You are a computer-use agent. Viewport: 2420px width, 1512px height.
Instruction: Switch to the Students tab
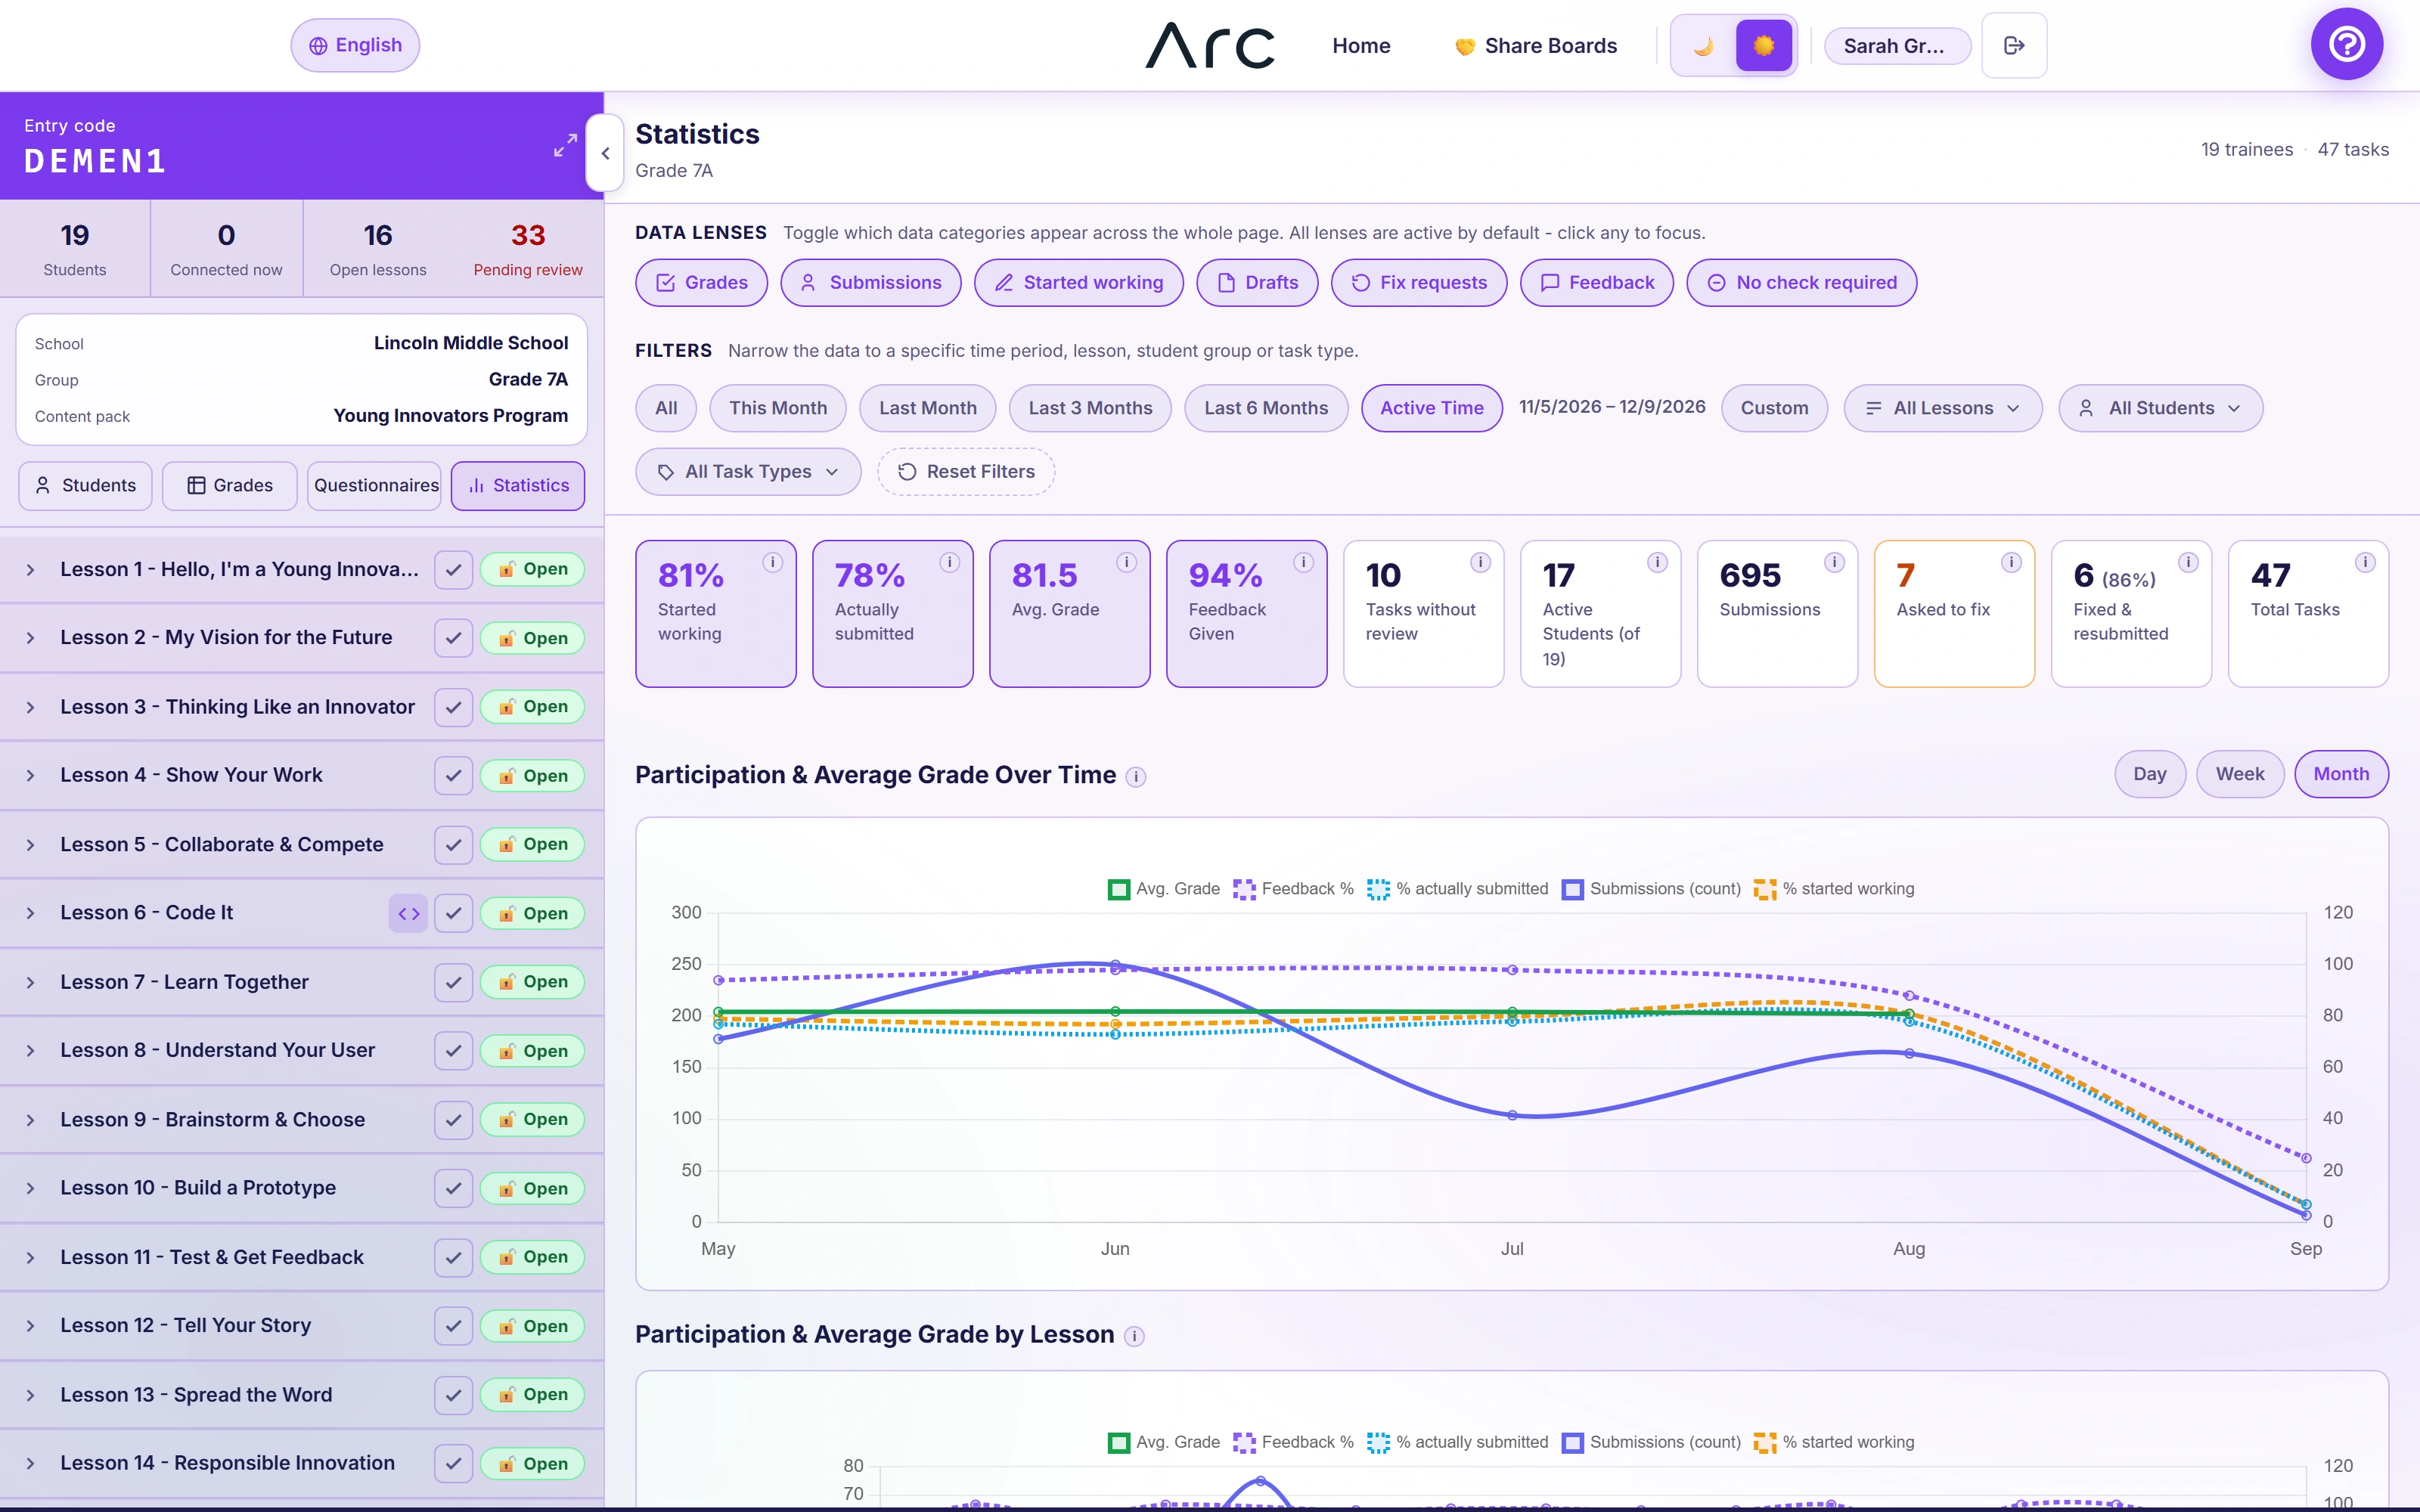[85, 485]
